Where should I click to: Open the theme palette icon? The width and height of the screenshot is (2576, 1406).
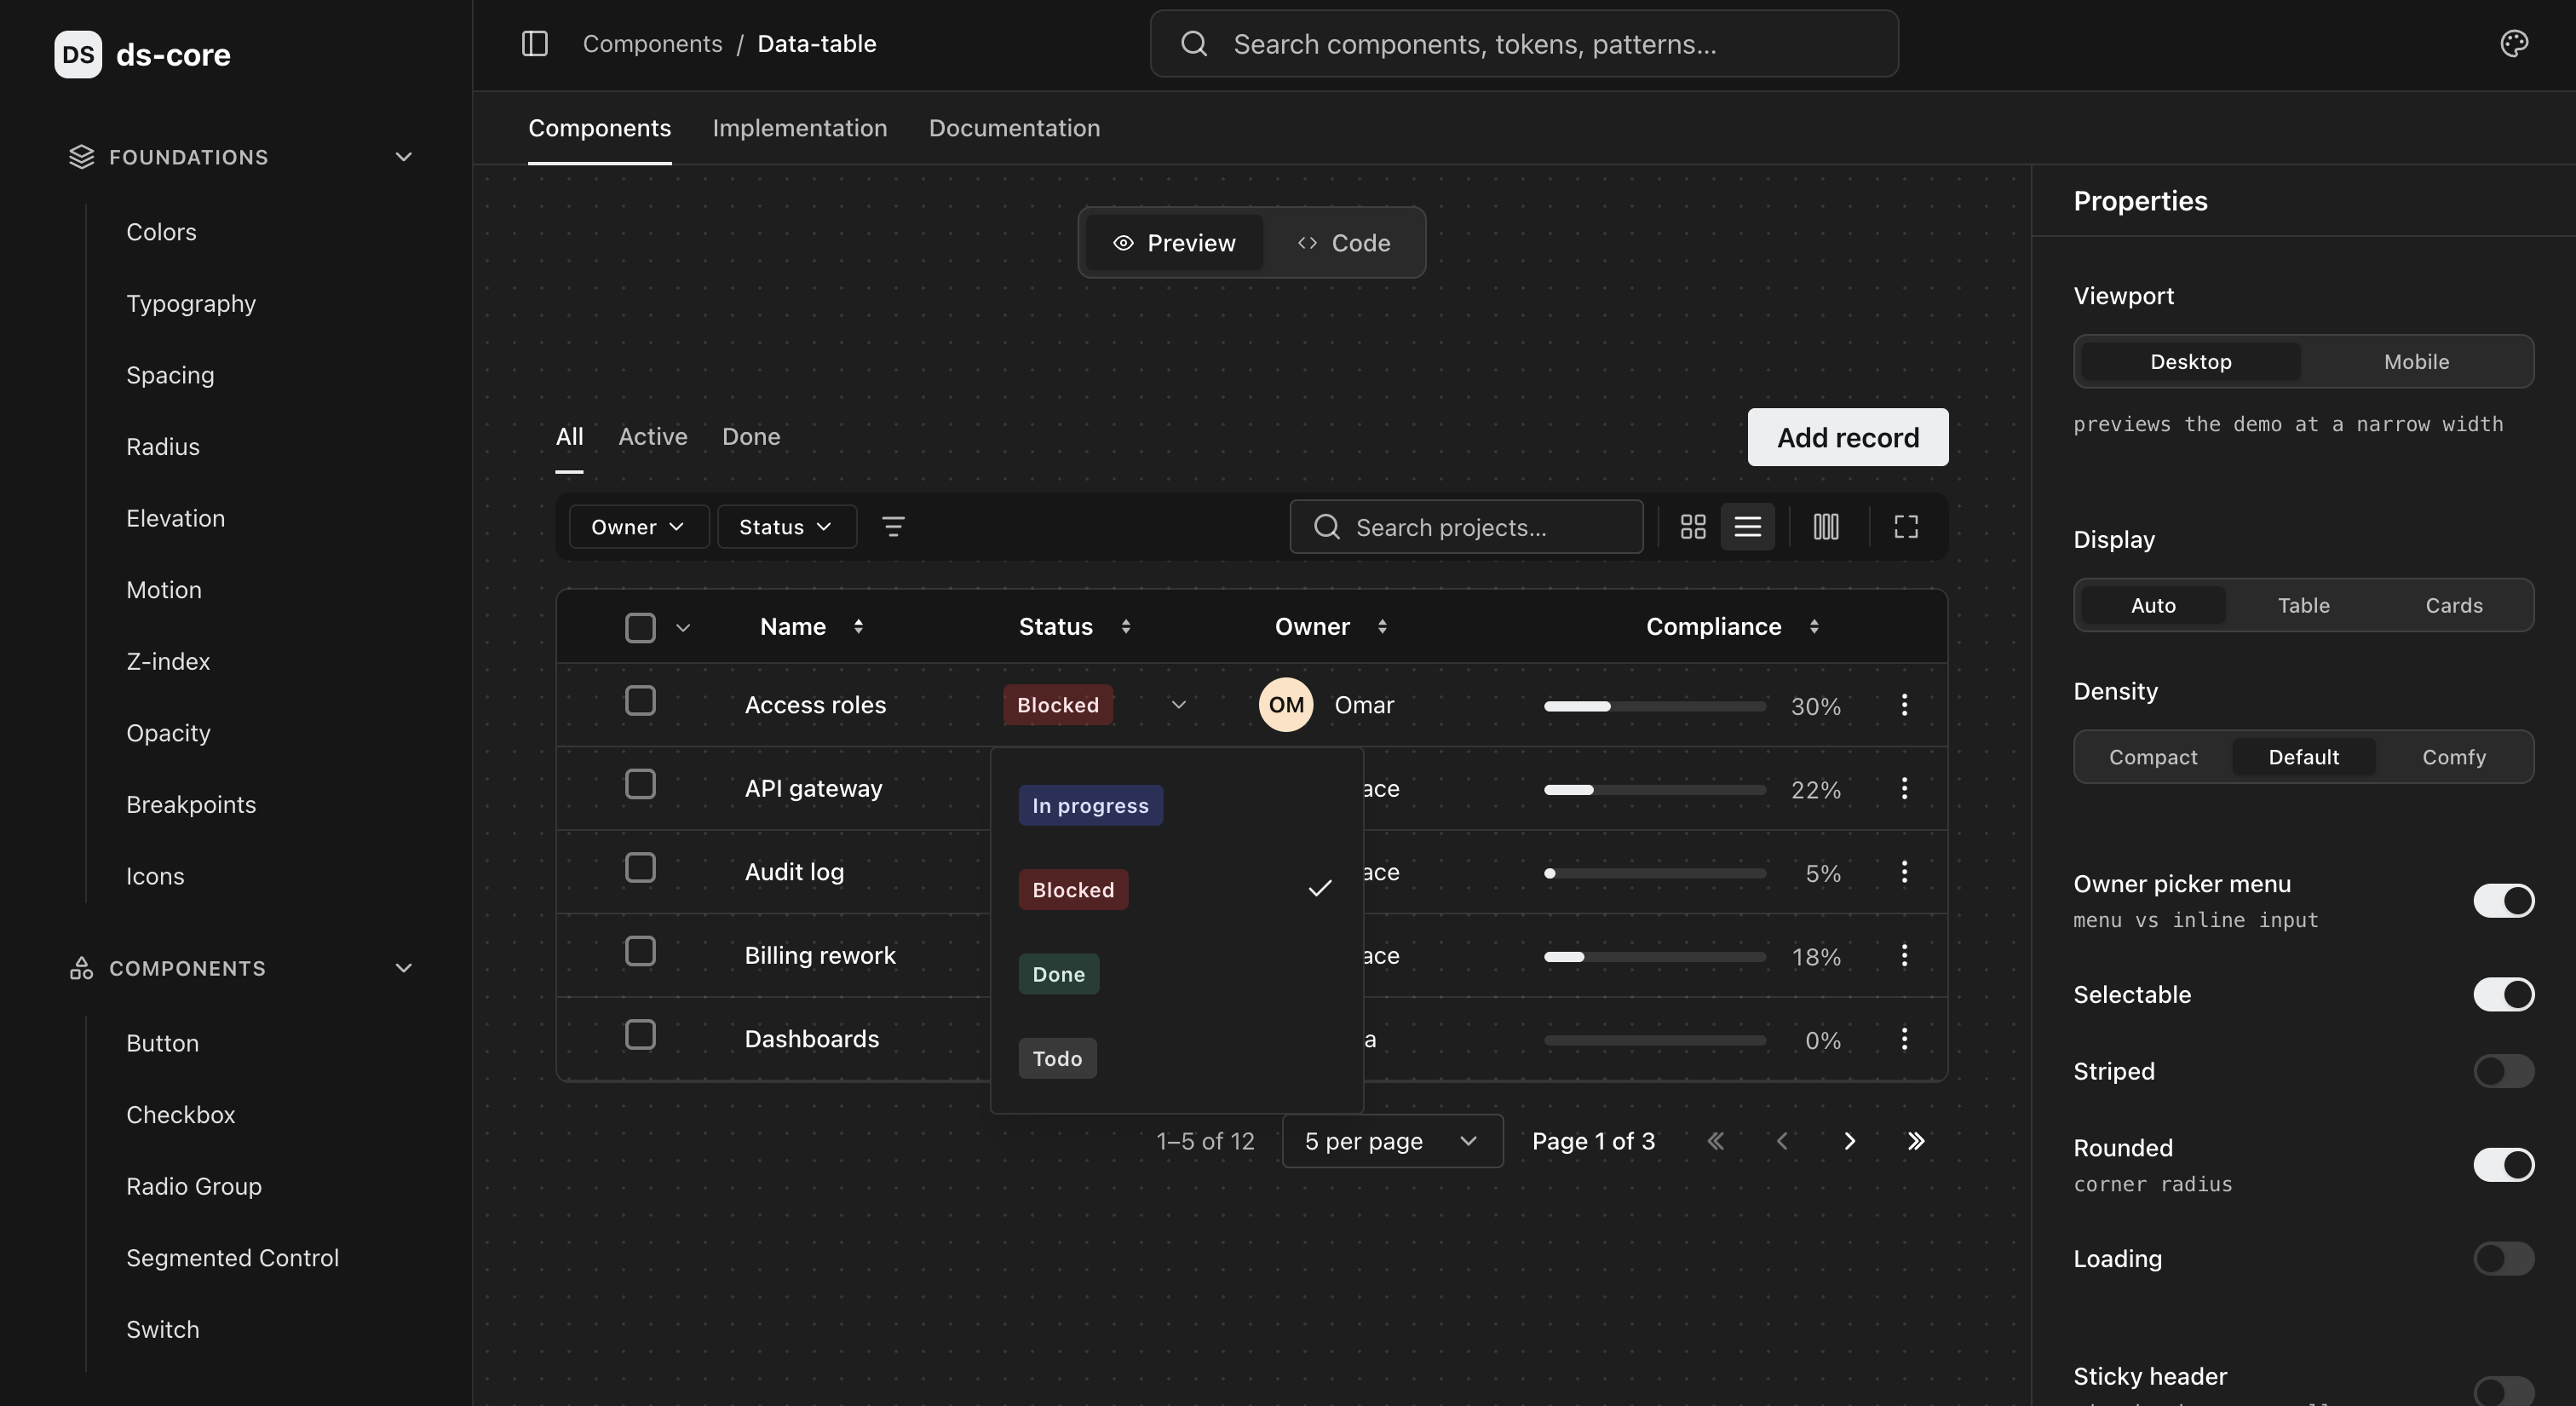[2514, 43]
